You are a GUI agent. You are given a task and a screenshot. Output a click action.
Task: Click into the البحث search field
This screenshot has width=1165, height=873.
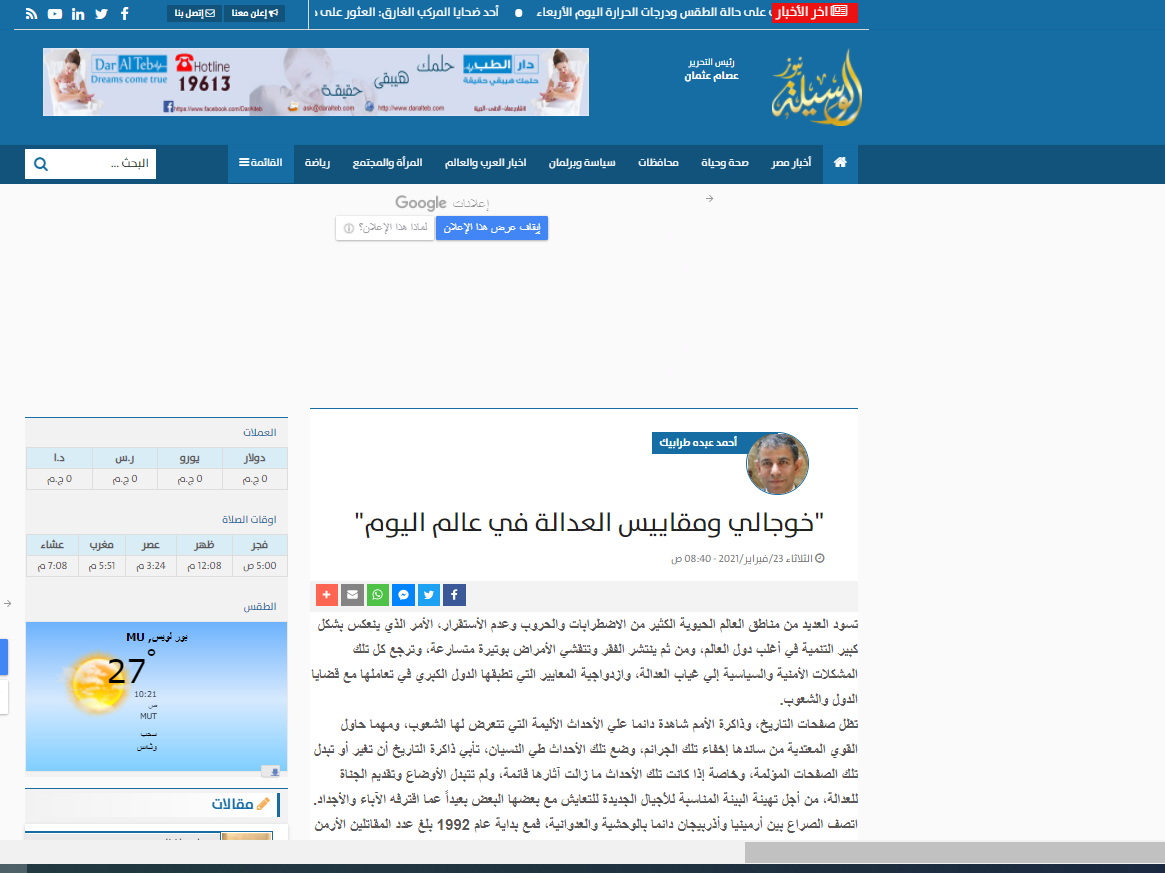pos(105,164)
